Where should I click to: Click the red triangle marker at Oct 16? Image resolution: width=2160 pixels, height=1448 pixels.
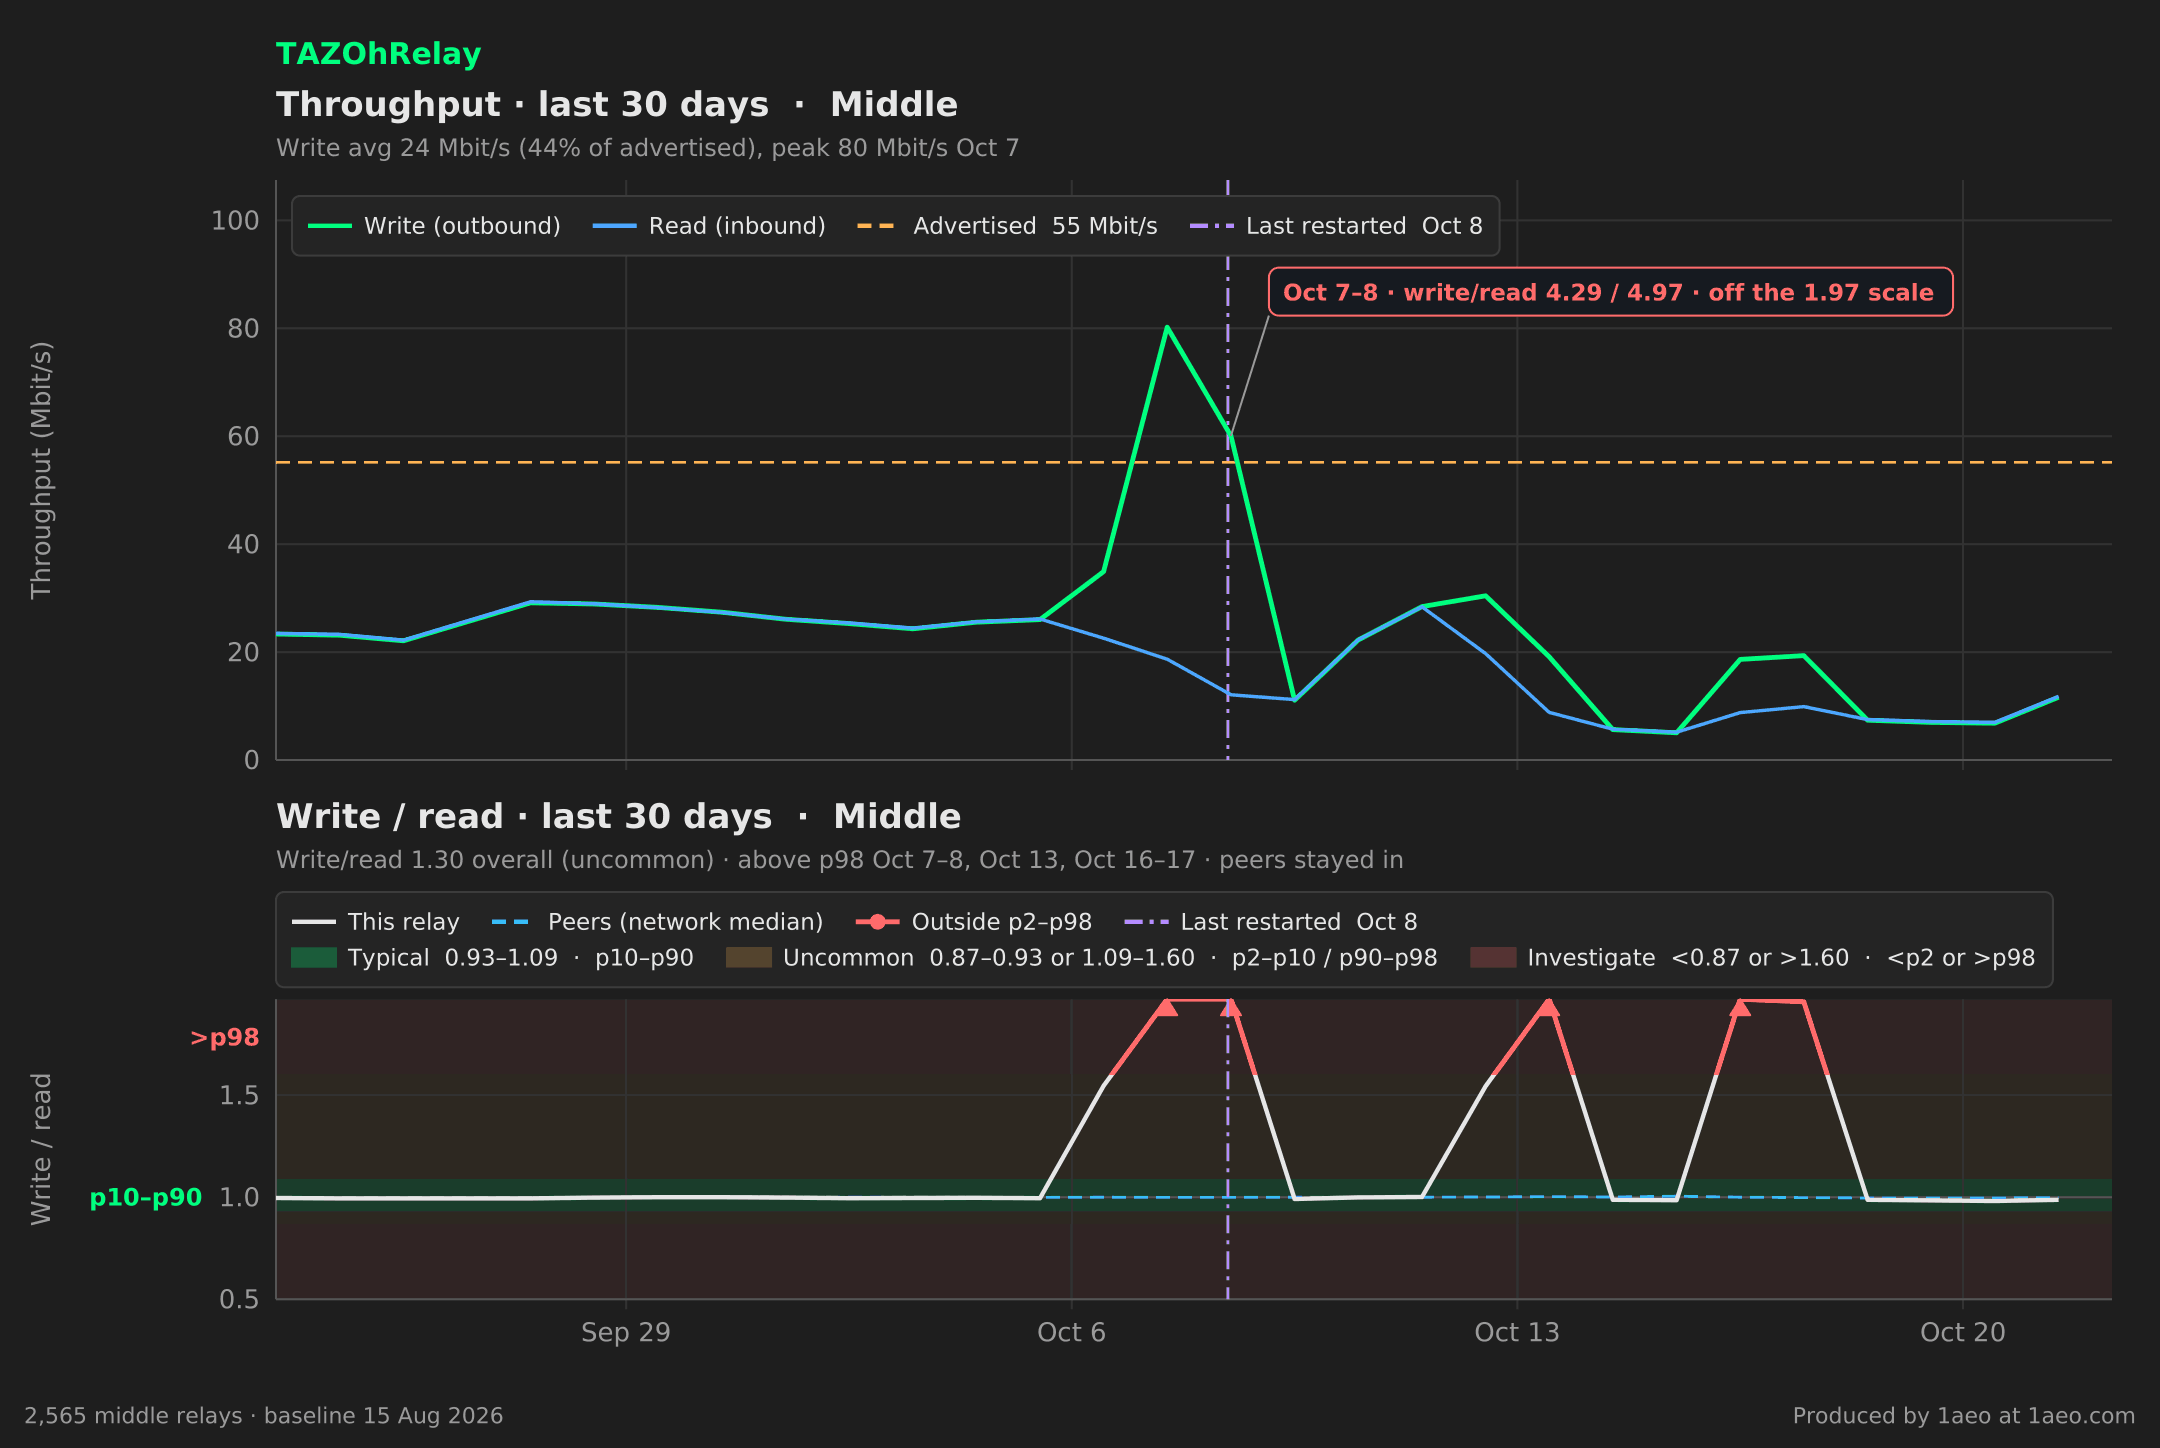[x=1740, y=1007]
